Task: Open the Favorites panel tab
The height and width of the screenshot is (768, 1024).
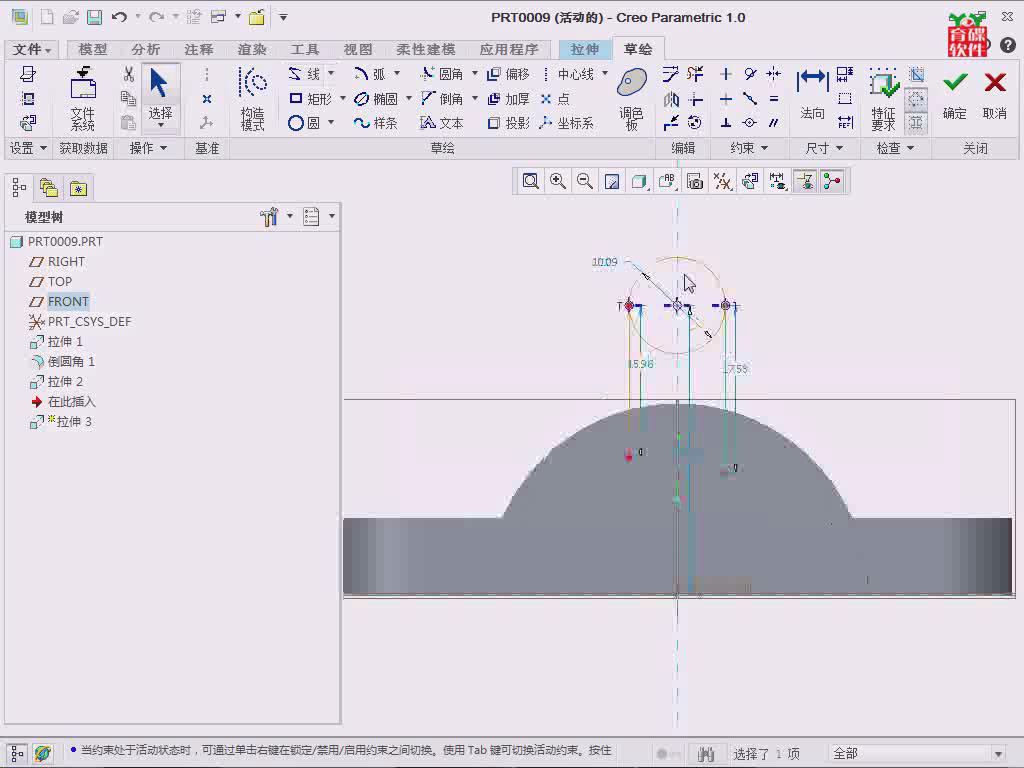Action: click(78, 189)
